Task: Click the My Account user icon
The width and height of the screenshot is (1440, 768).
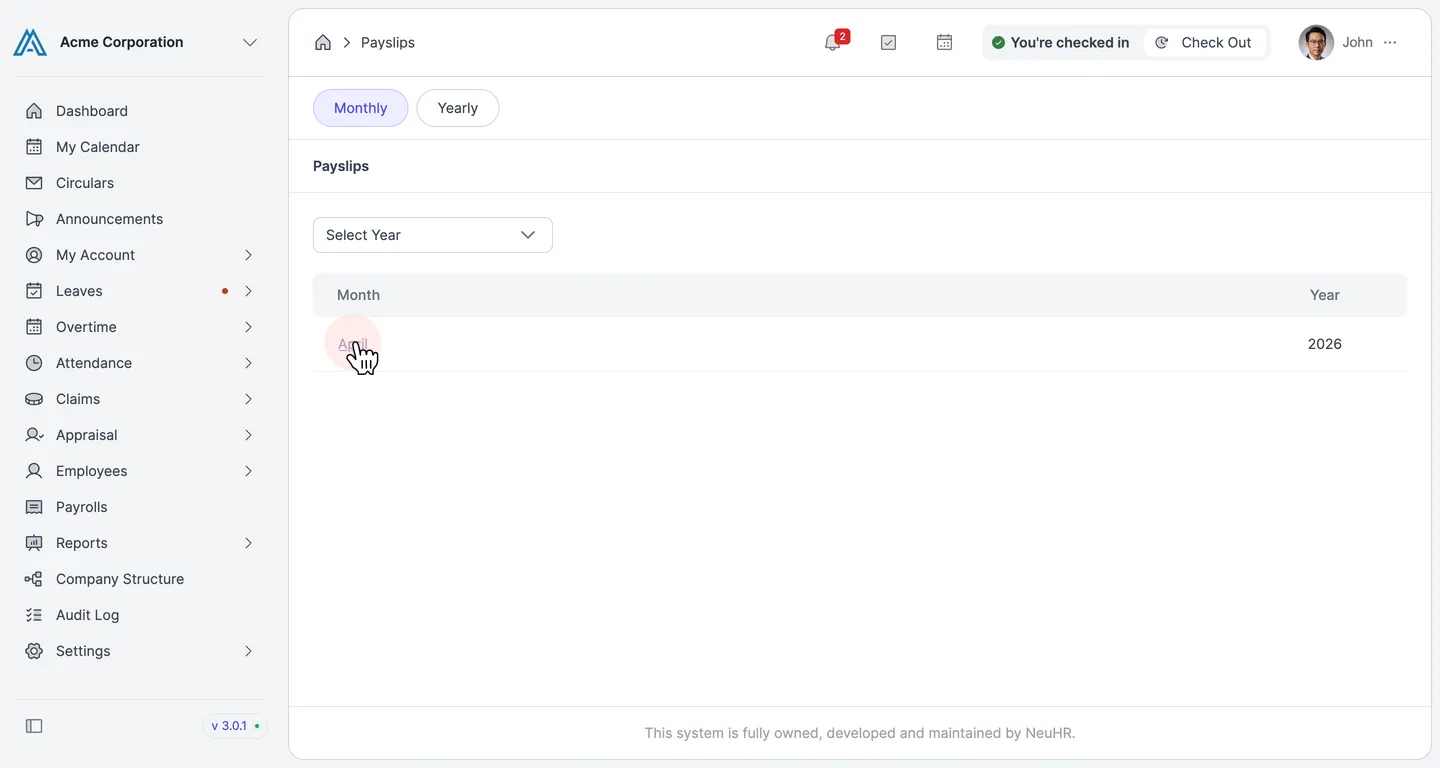Action: click(34, 255)
